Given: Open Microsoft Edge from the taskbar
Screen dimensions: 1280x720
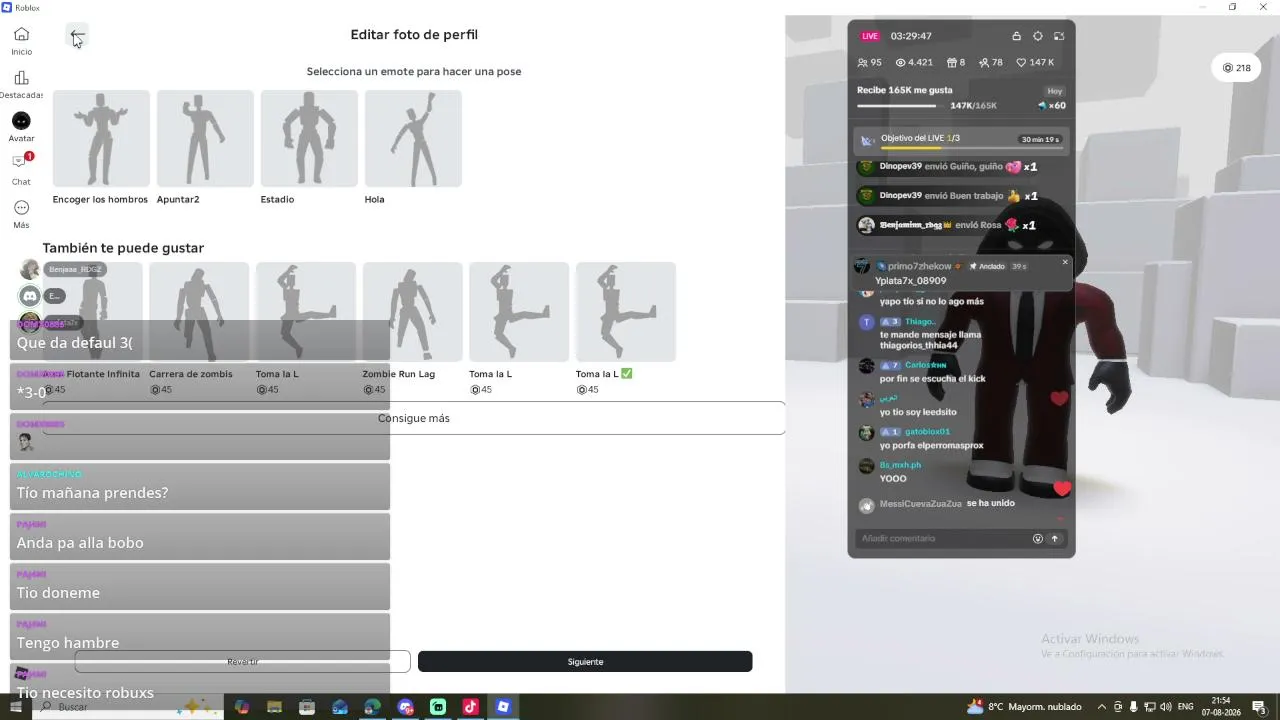Looking at the screenshot, I should coord(372,707).
